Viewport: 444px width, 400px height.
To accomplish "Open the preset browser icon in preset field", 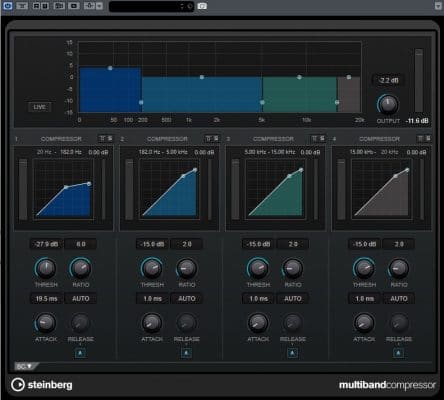I will click(190, 6).
